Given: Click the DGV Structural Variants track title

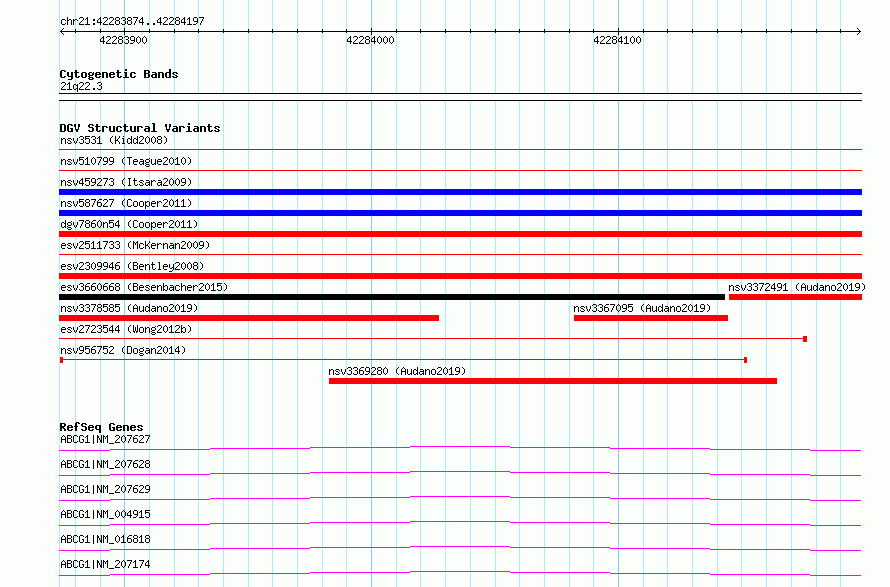Looking at the screenshot, I should pyautogui.click(x=140, y=128).
